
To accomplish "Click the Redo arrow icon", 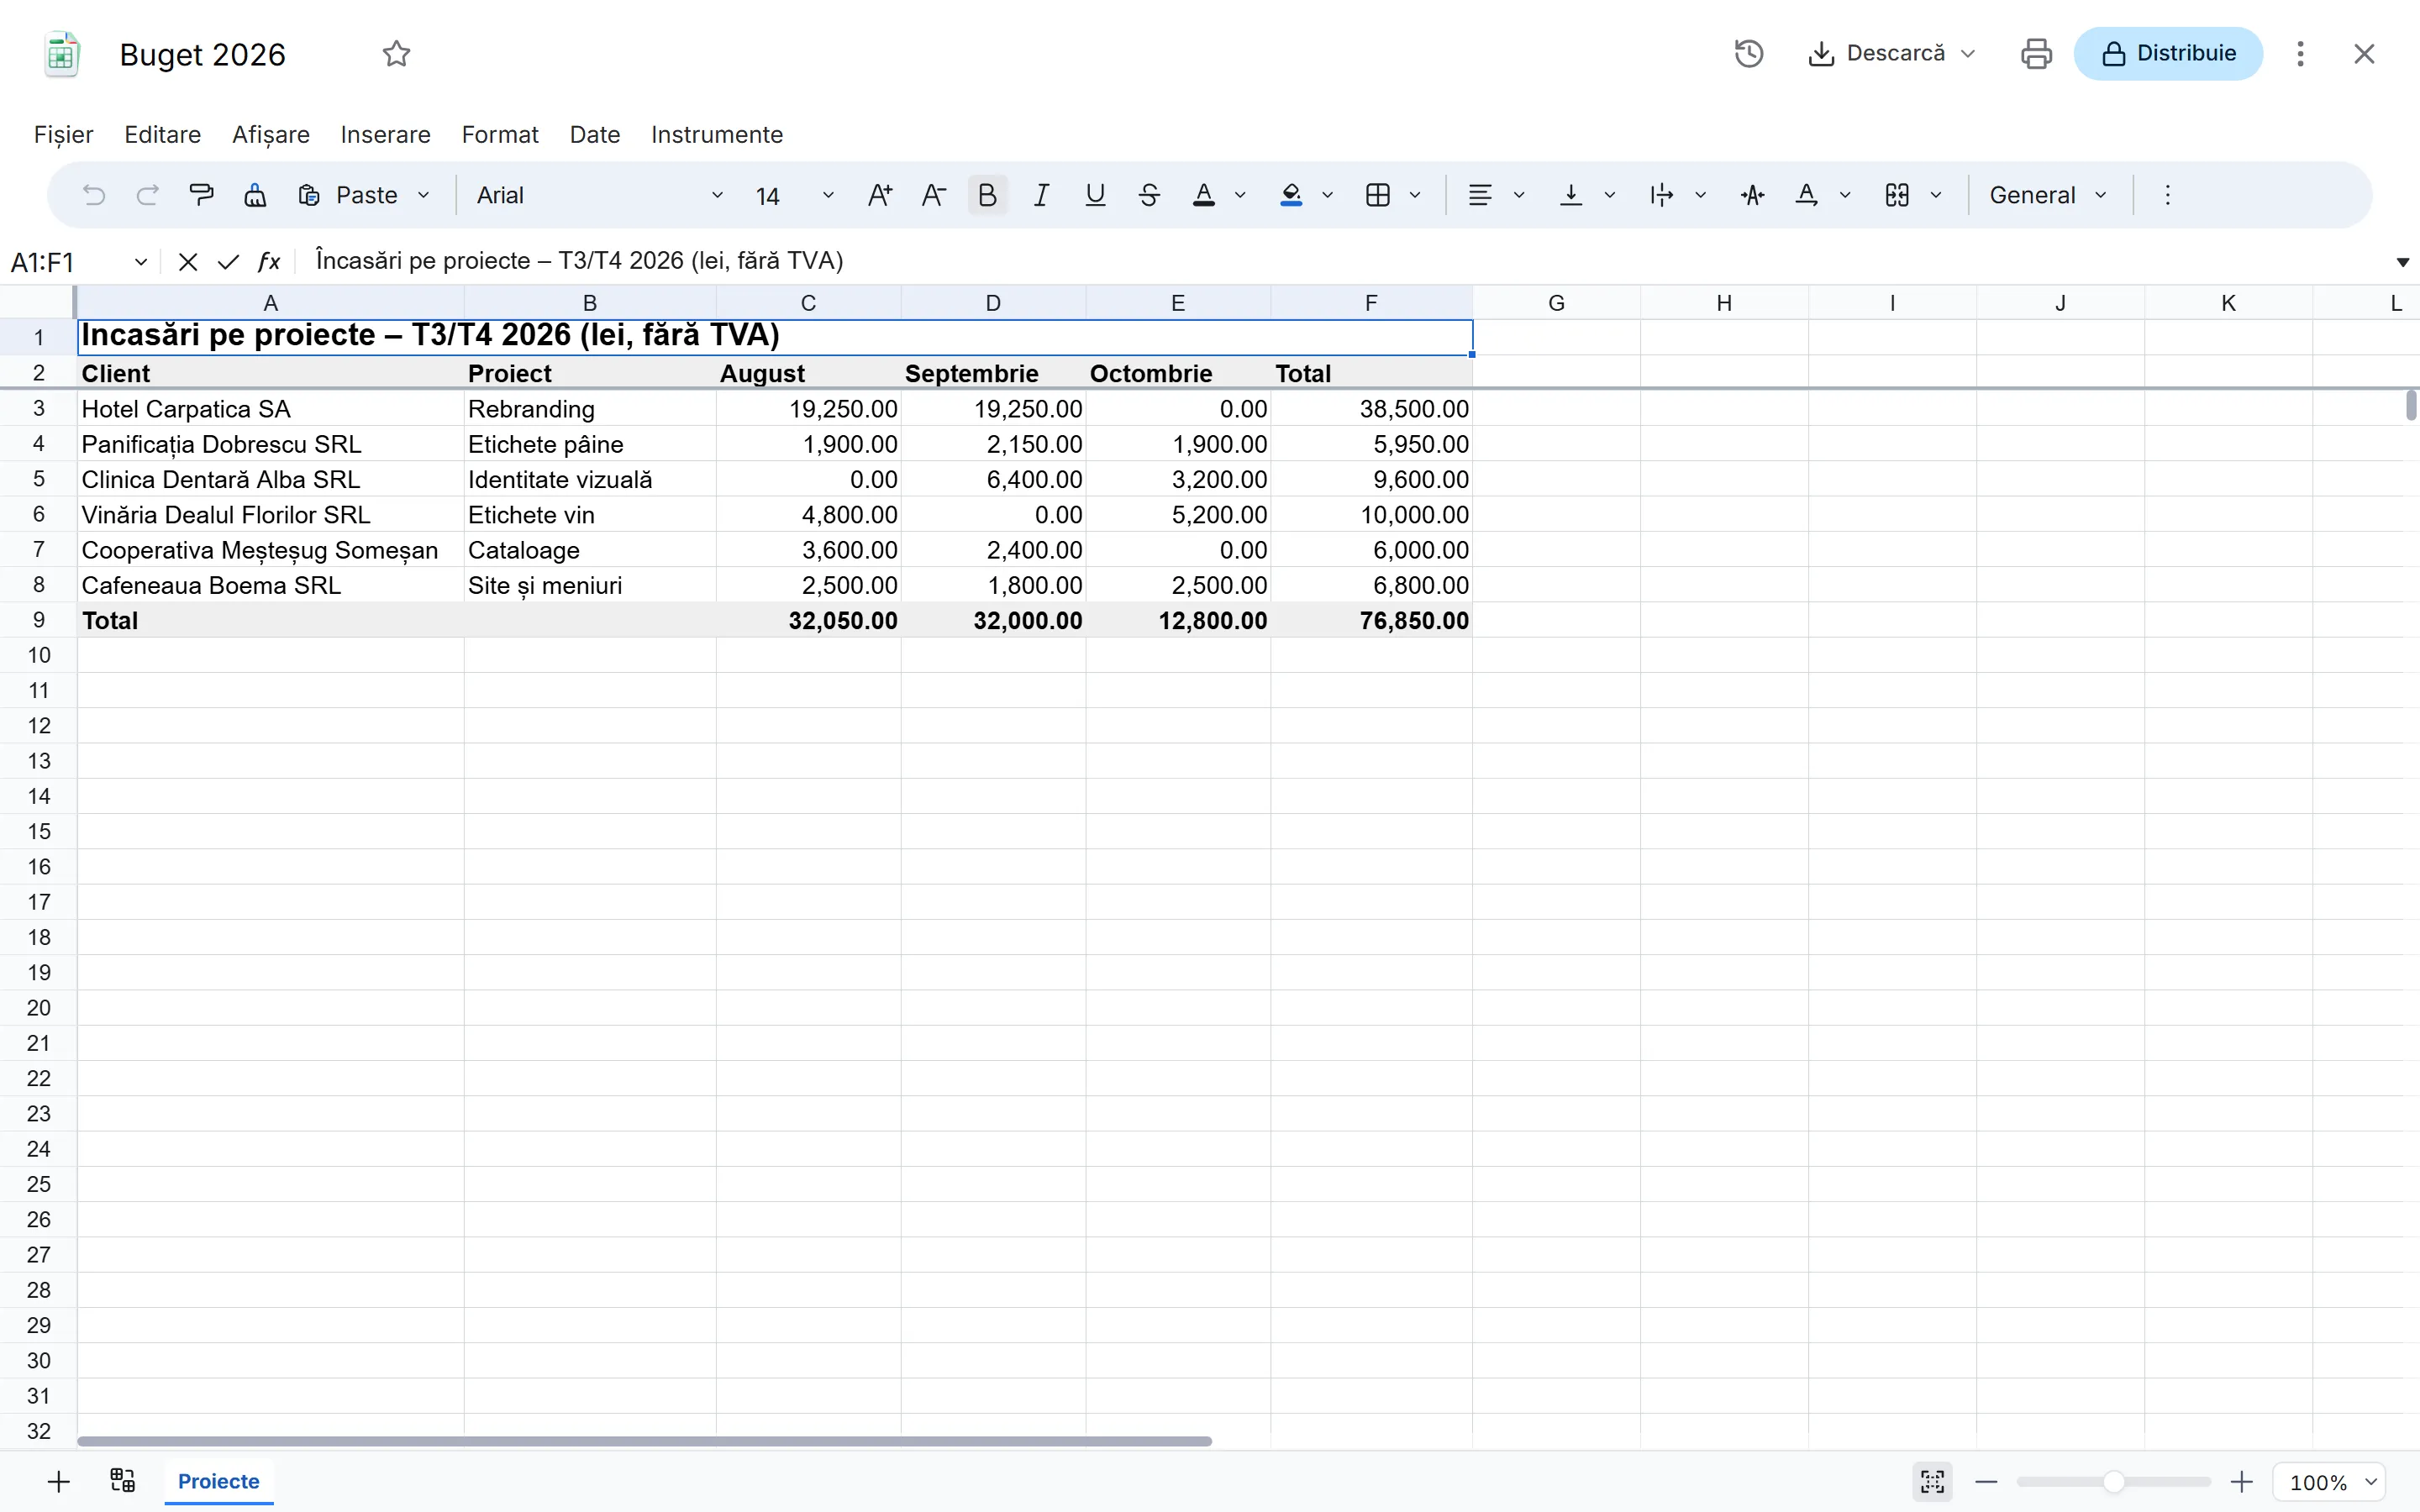I will click(x=148, y=195).
